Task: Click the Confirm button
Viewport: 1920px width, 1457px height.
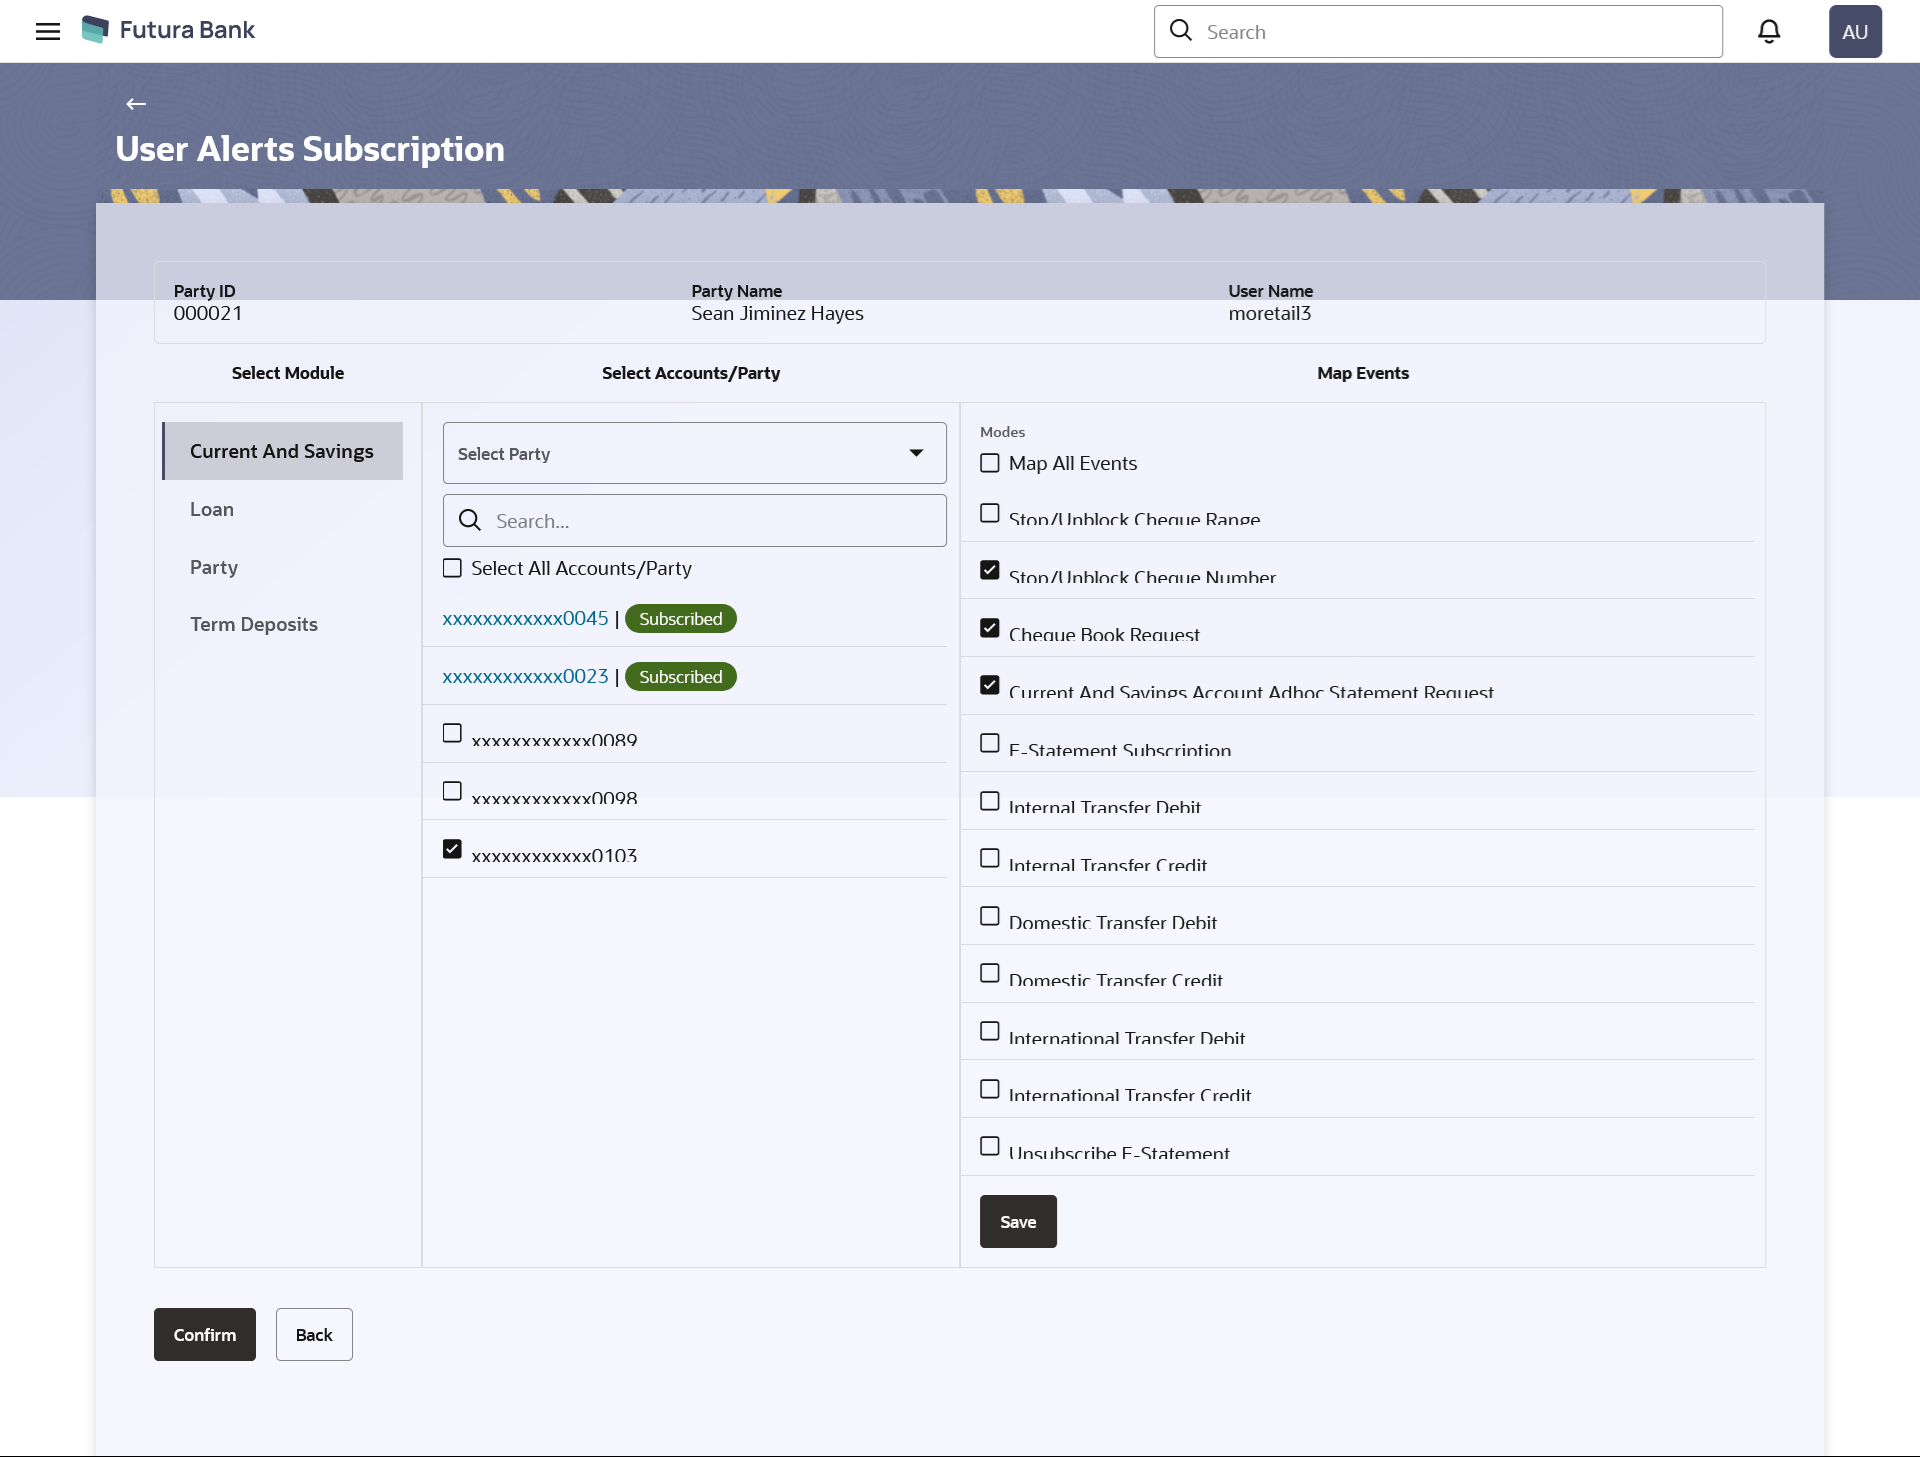Action: 204,1334
